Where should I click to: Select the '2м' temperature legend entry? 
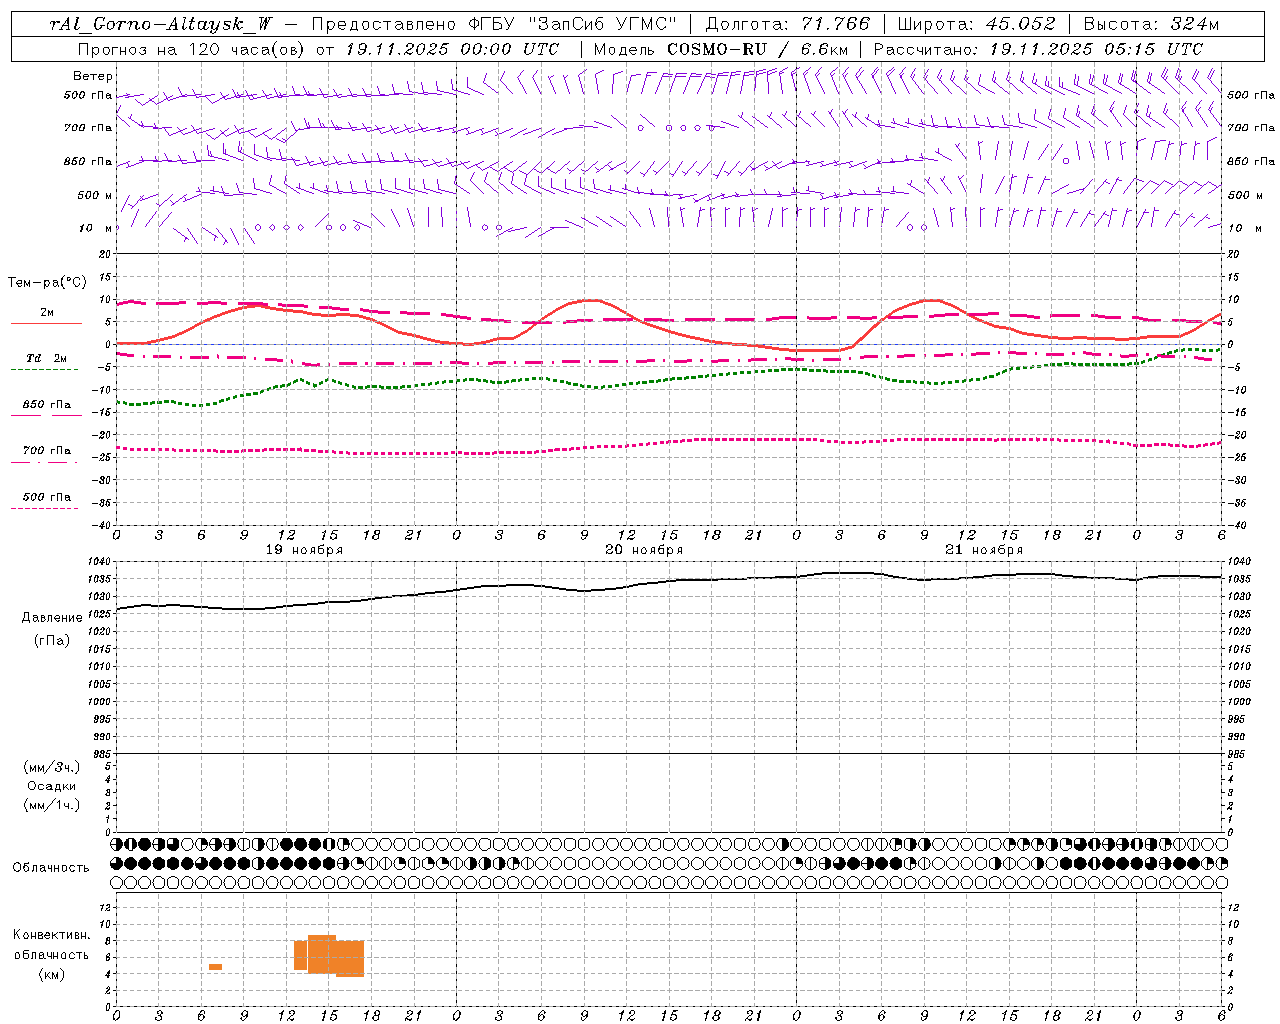click(47, 313)
